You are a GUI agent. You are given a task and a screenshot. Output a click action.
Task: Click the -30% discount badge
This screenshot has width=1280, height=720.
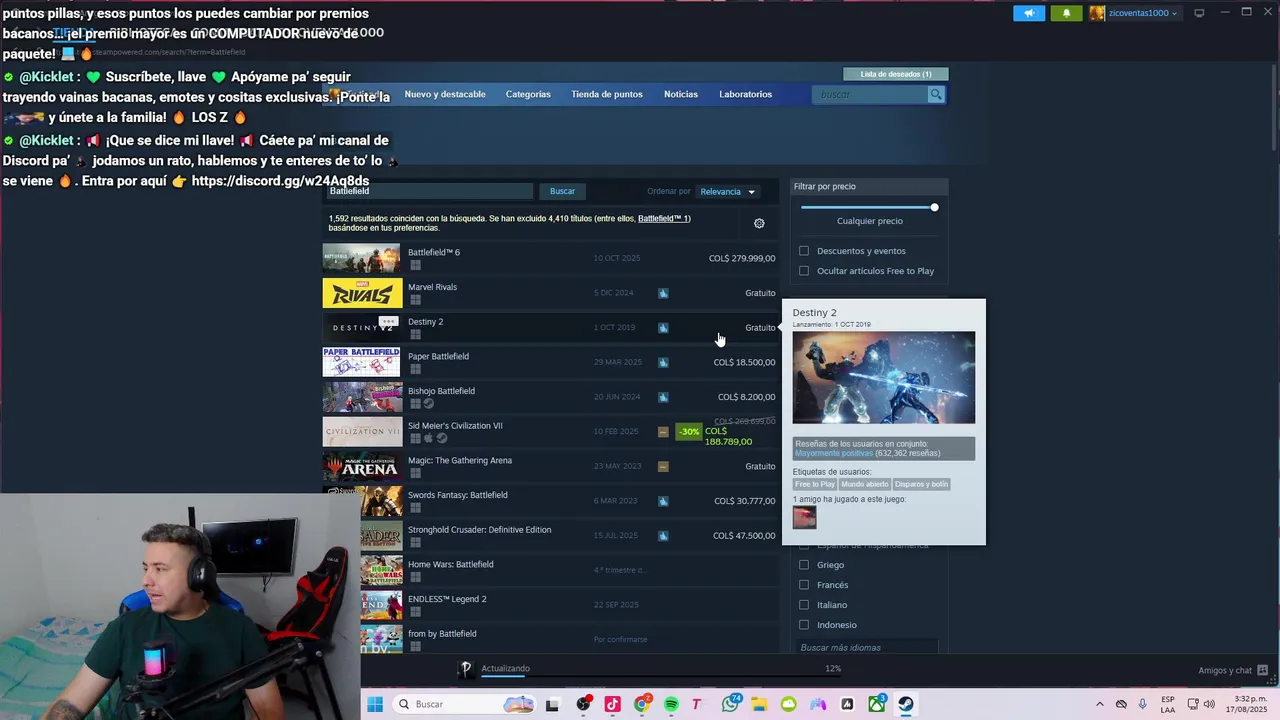pyautogui.click(x=689, y=432)
